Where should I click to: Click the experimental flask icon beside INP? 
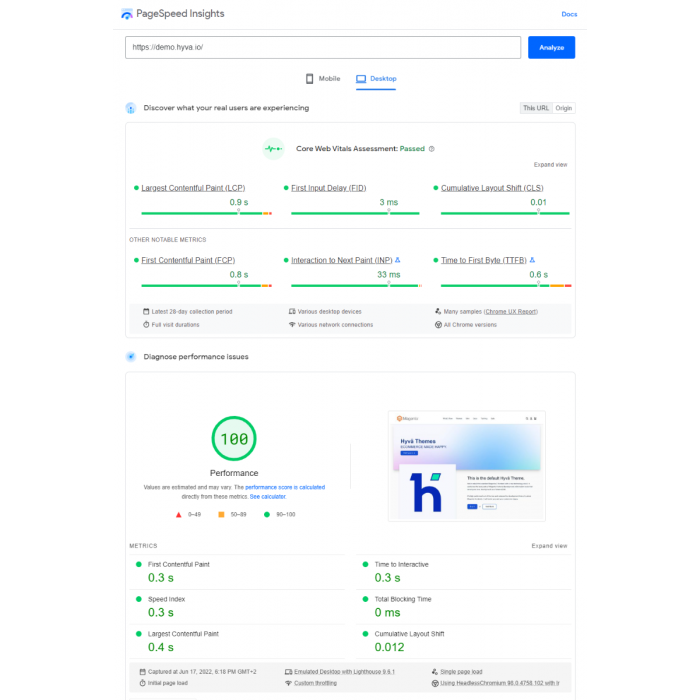tap(398, 260)
